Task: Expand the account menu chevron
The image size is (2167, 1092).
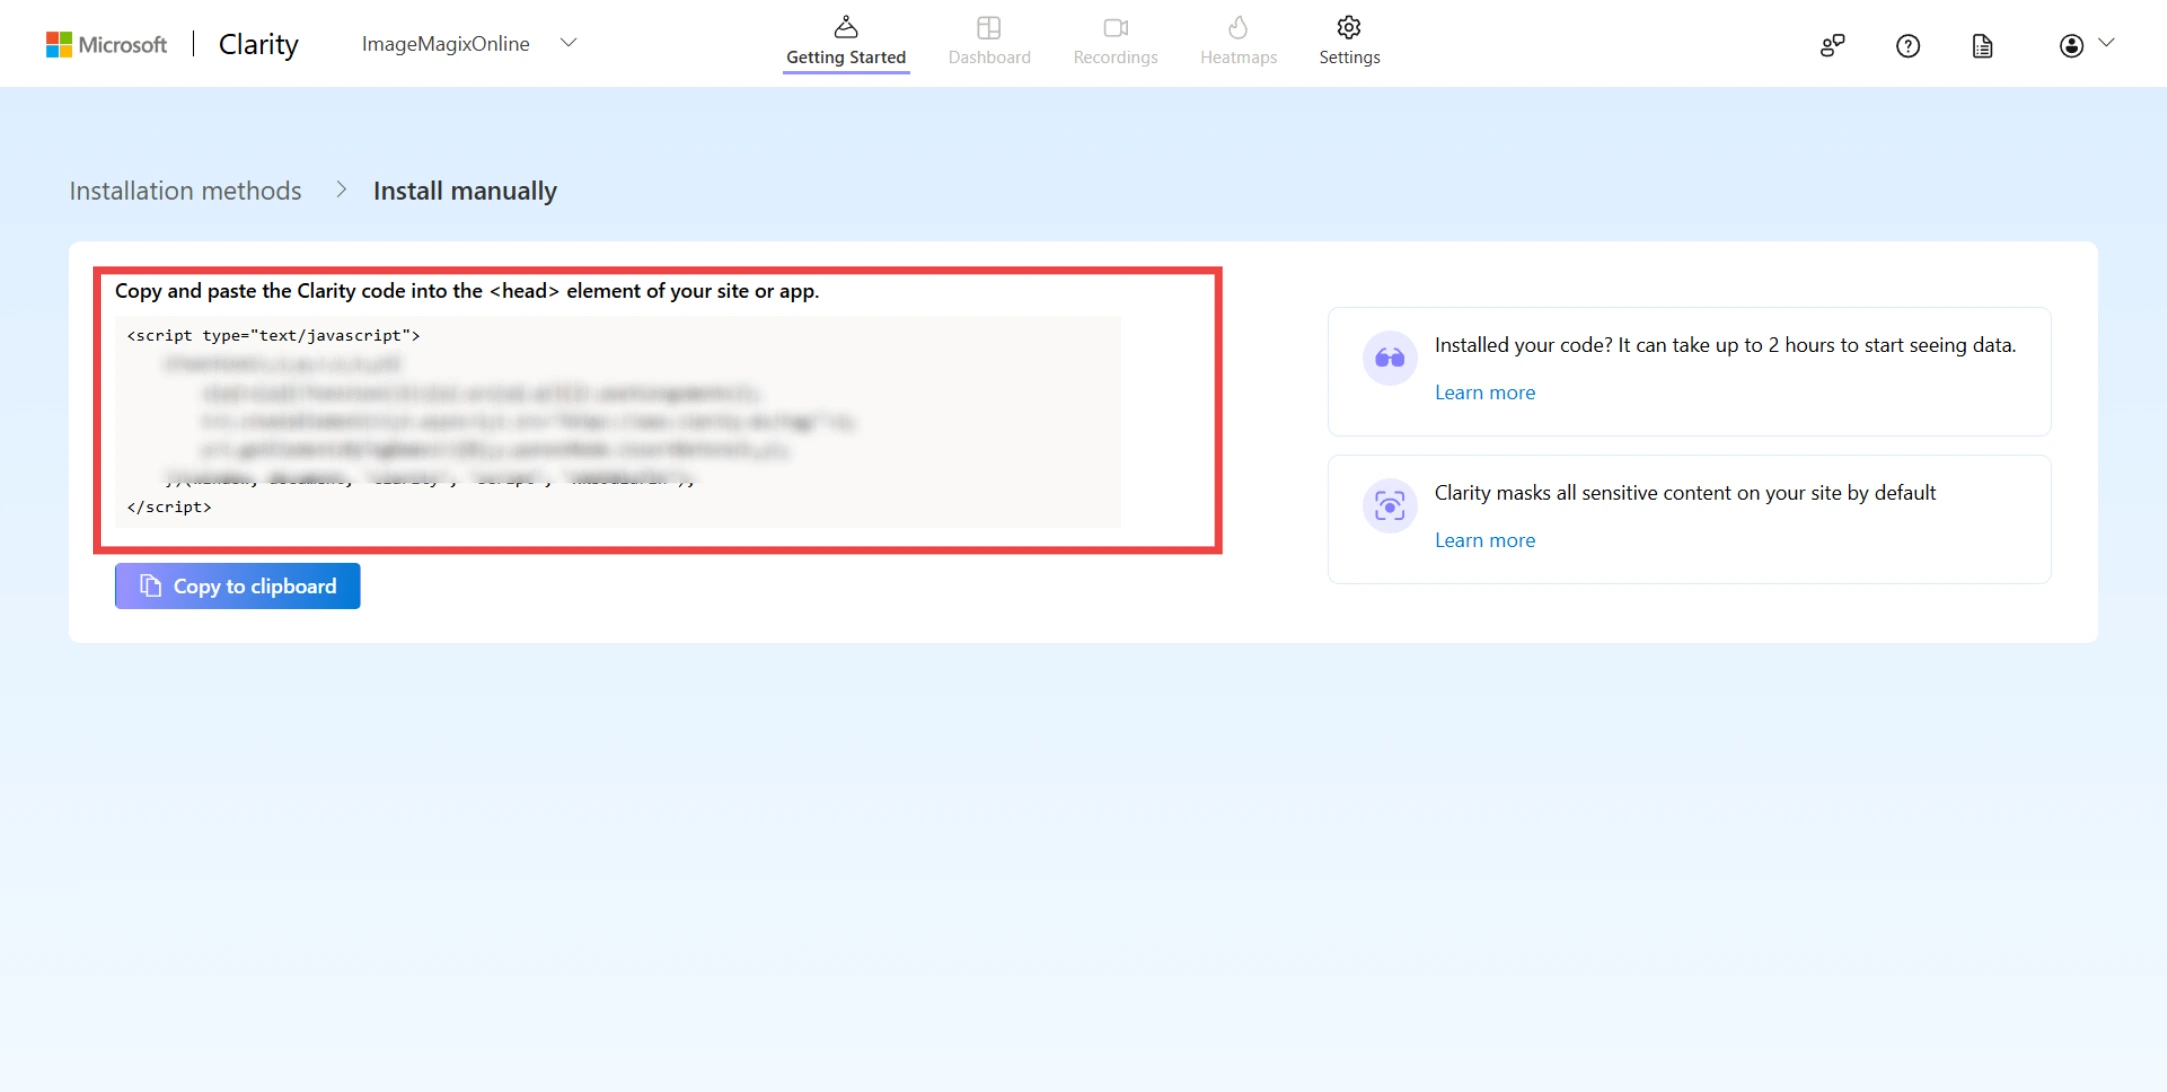Action: coord(2106,43)
